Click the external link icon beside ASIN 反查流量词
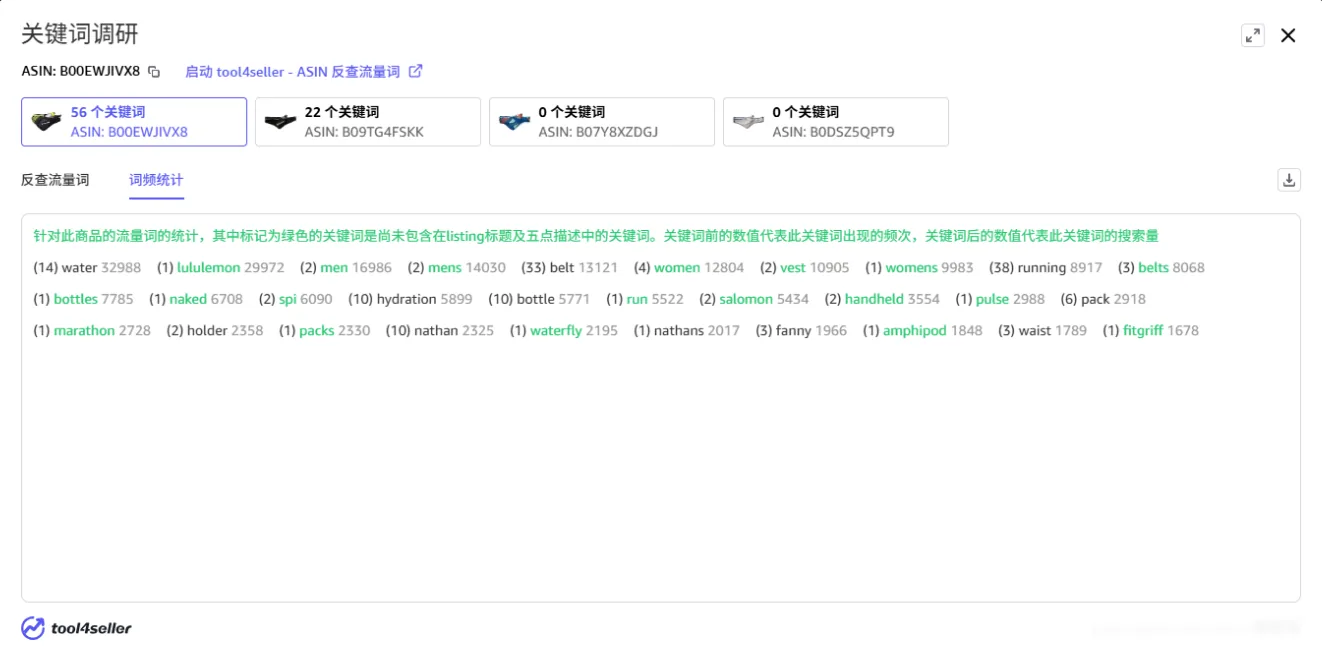 [416, 71]
